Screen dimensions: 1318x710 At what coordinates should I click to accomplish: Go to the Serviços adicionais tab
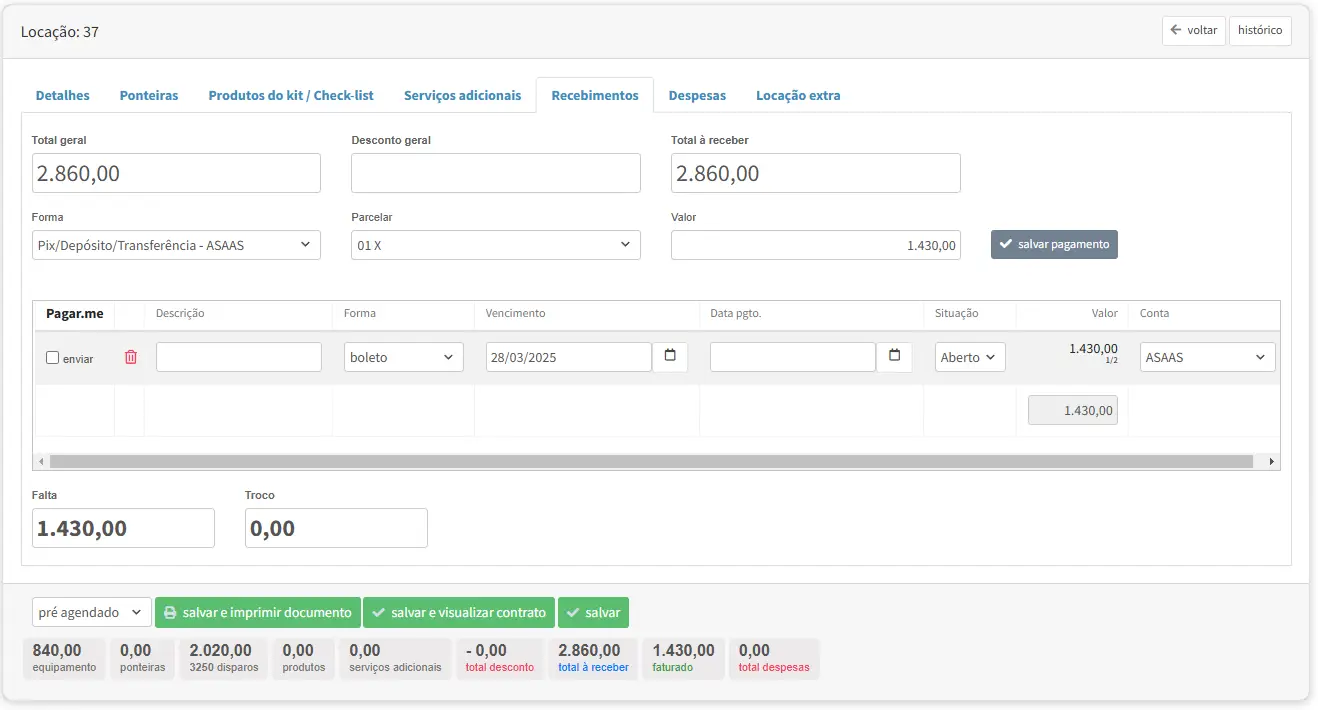[462, 96]
